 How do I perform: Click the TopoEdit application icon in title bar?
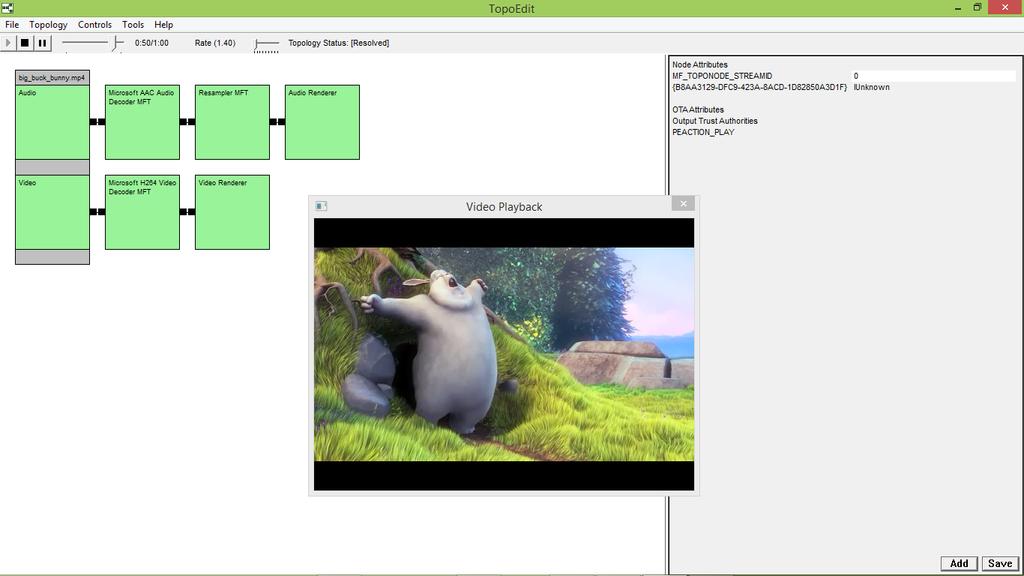[7, 8]
